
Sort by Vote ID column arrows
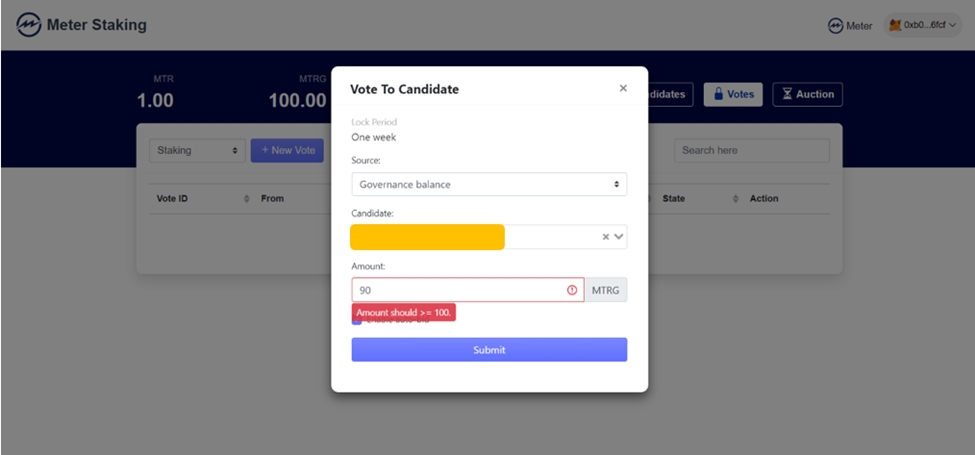tap(247, 199)
